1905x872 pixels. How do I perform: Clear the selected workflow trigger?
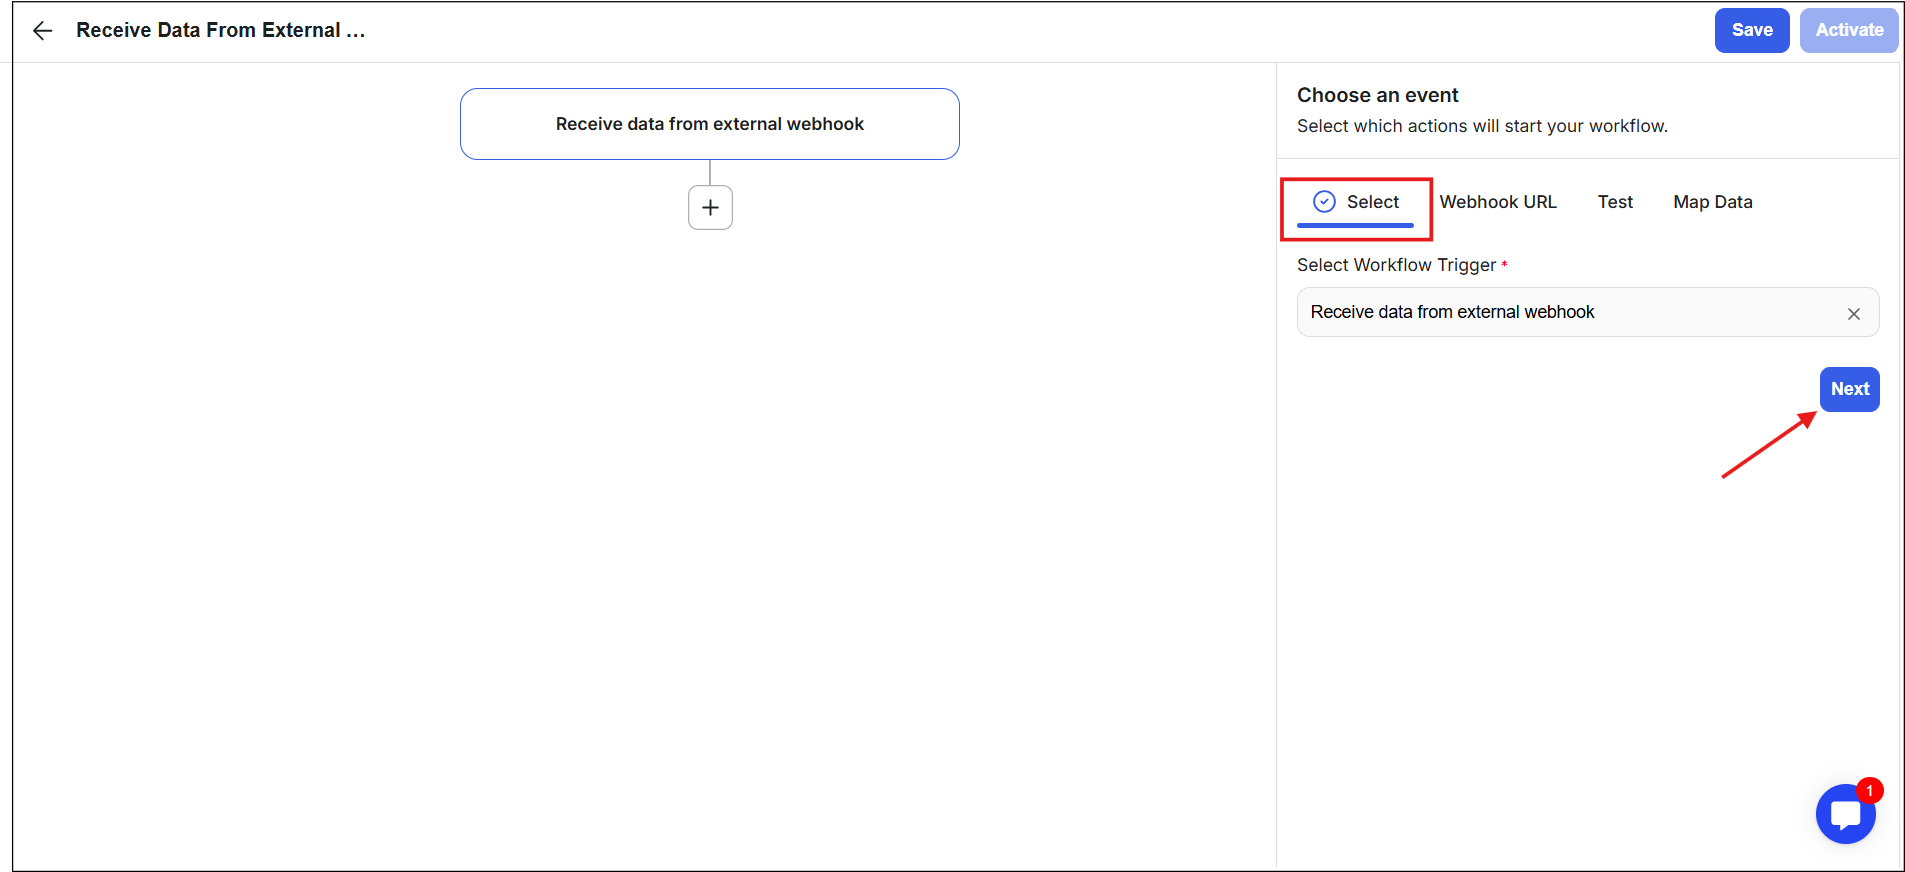tap(1853, 314)
